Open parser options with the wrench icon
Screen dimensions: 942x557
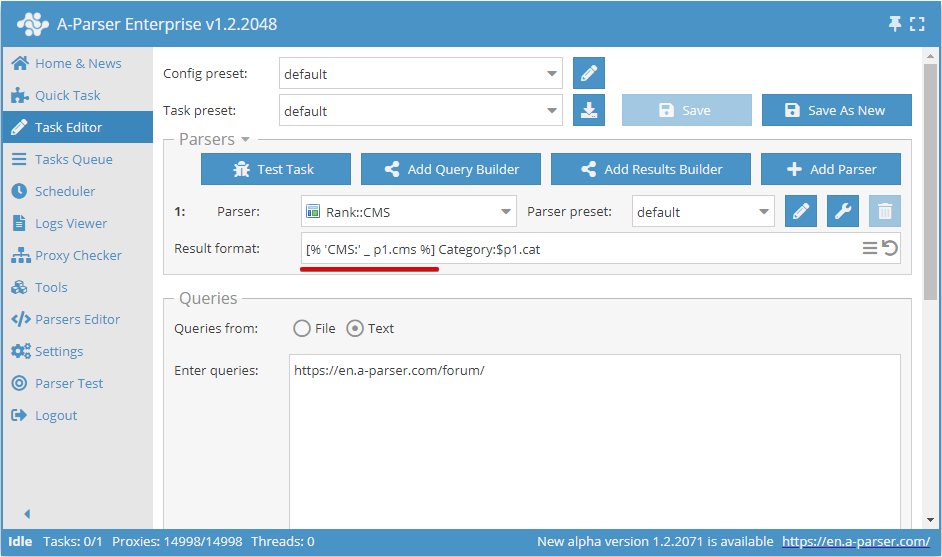pos(843,211)
